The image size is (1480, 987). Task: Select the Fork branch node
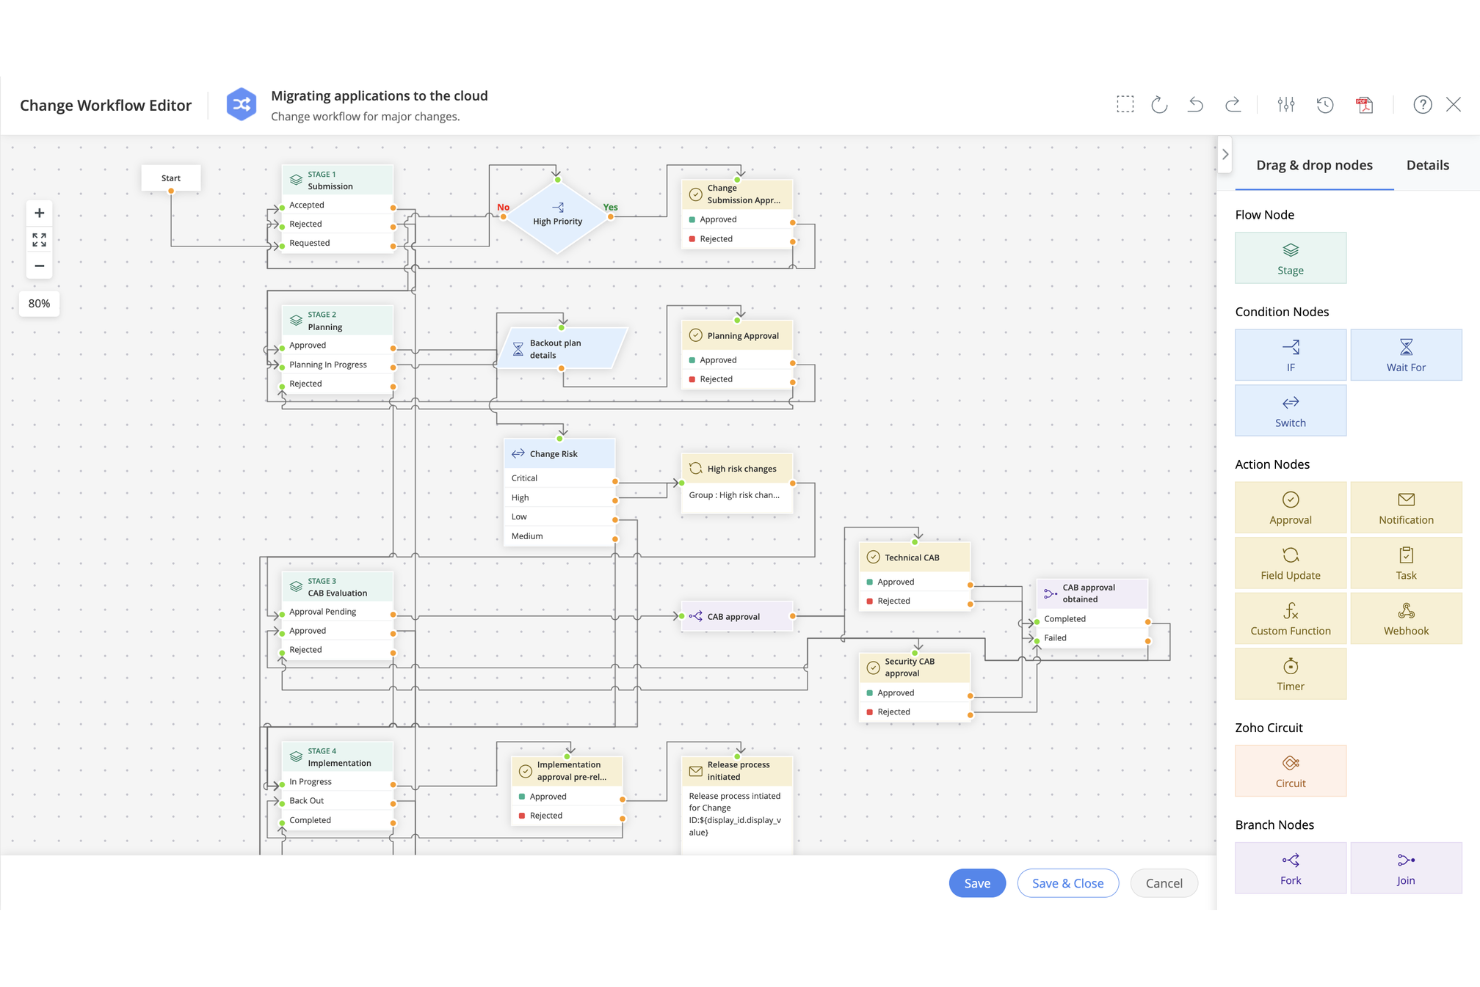pyautogui.click(x=1290, y=867)
